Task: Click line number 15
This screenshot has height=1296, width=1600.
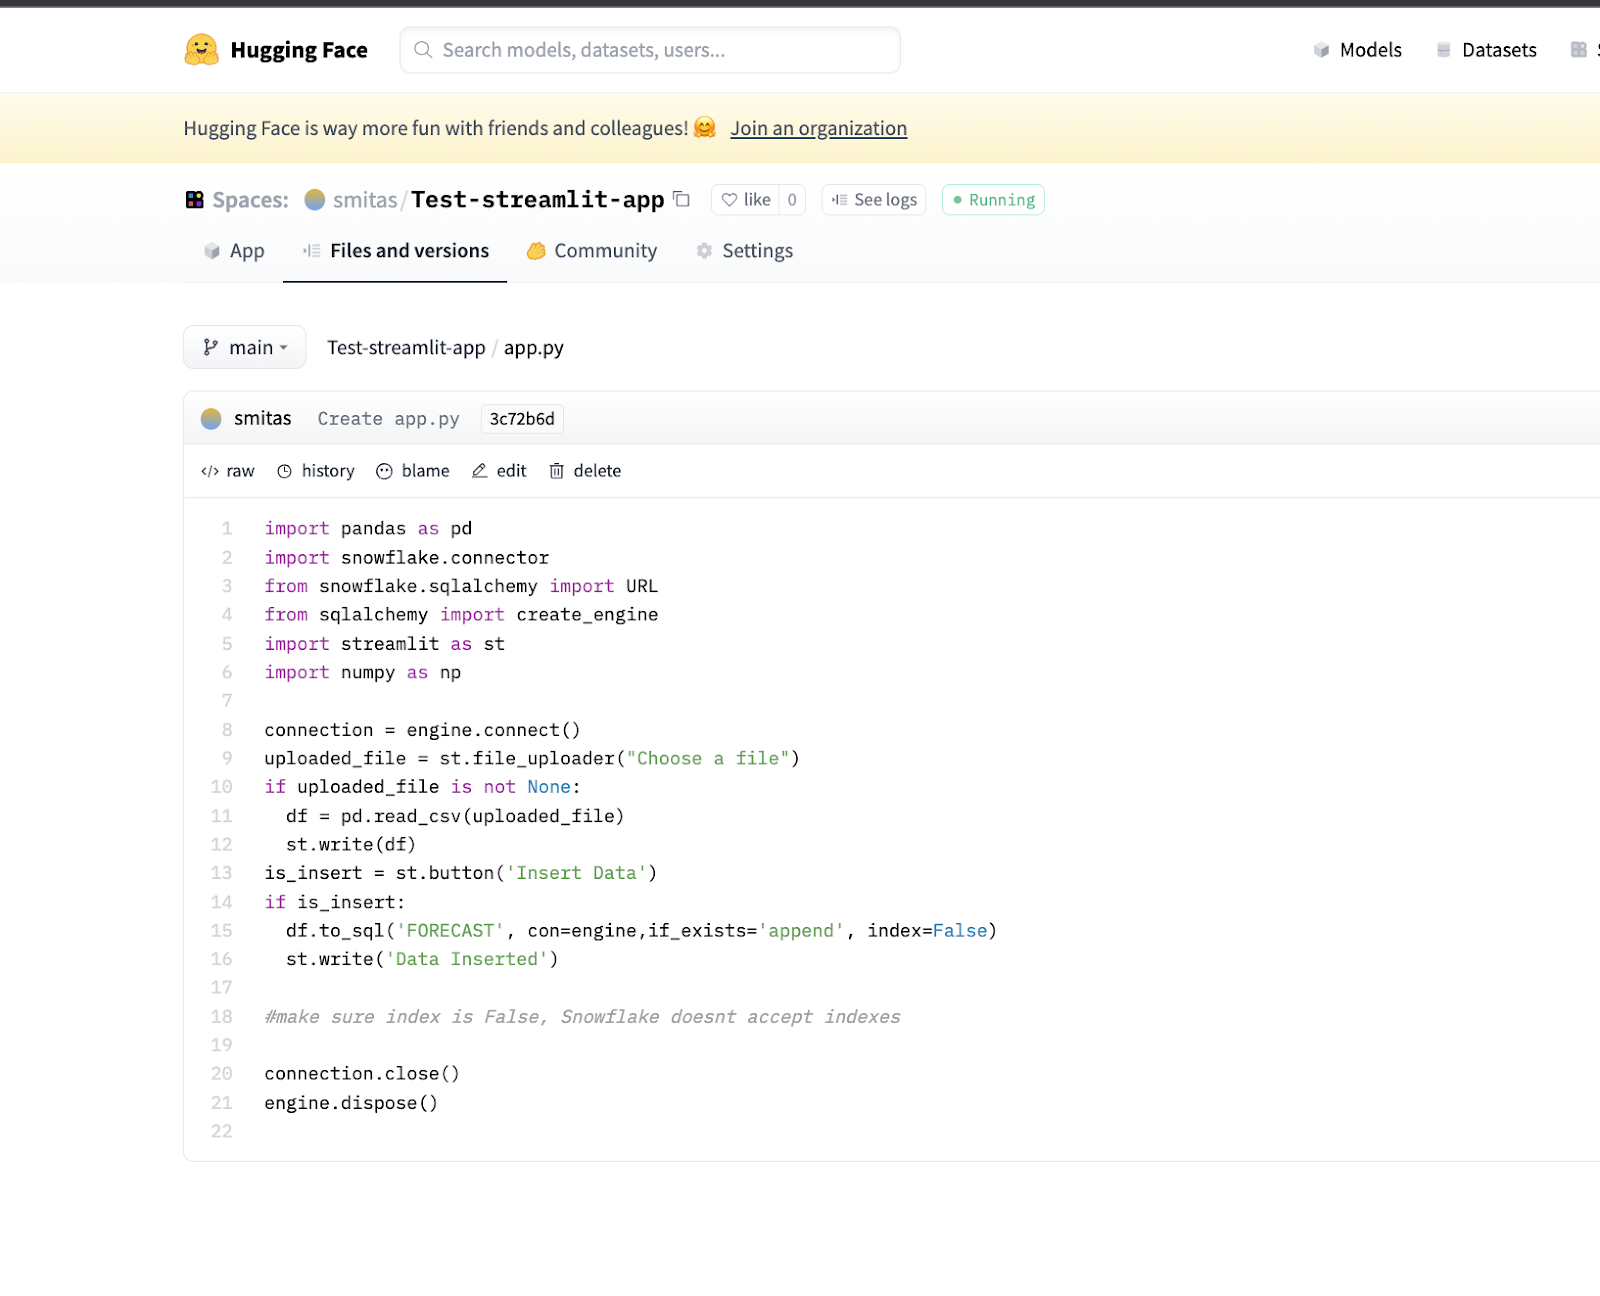Action: point(221,930)
